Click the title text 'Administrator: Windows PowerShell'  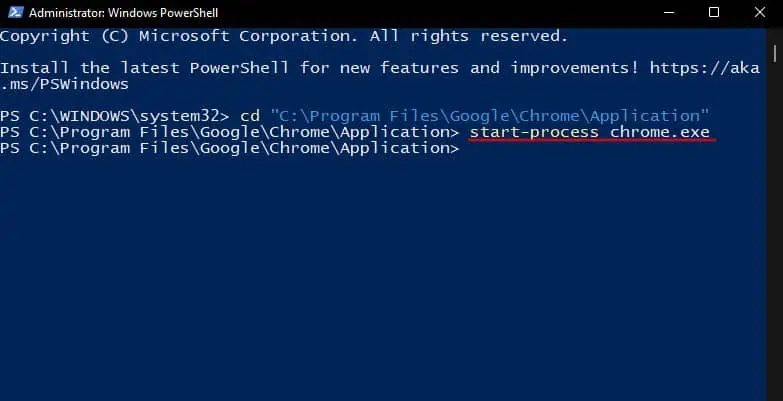point(127,13)
